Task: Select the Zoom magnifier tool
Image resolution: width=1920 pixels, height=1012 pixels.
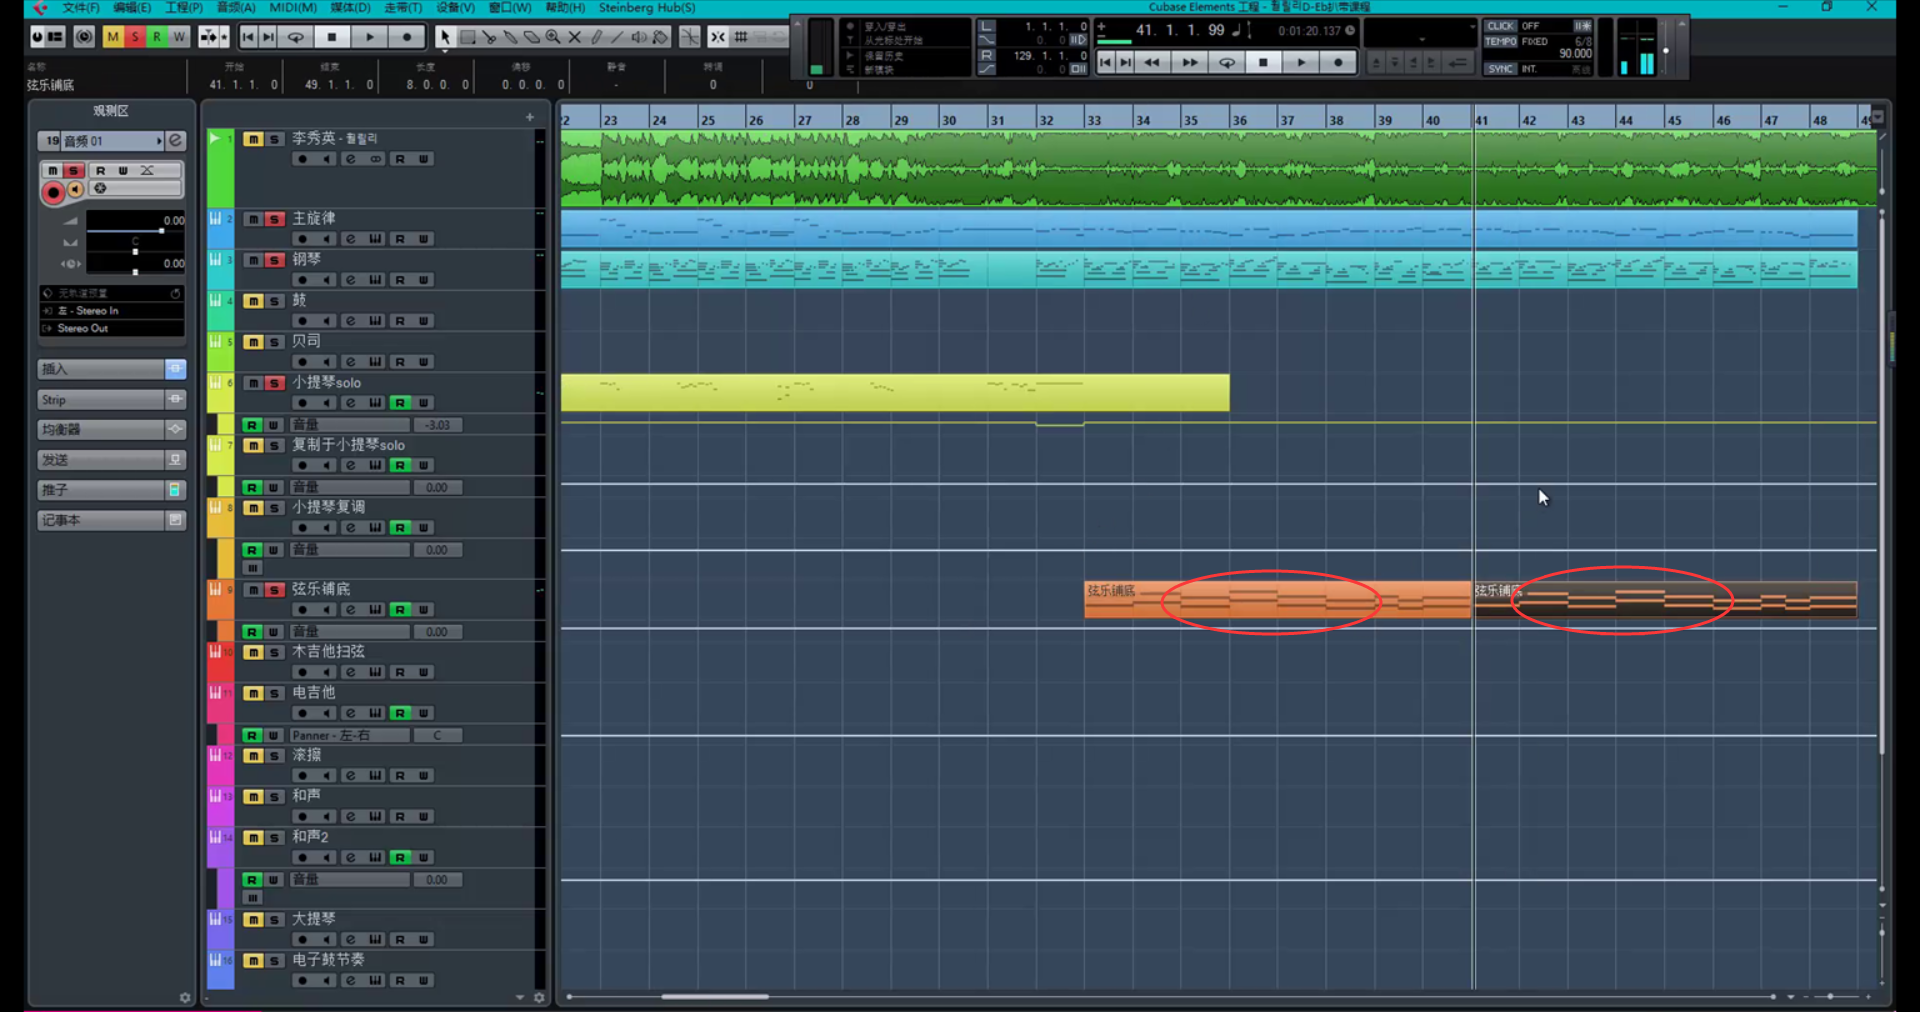Action: coord(553,37)
